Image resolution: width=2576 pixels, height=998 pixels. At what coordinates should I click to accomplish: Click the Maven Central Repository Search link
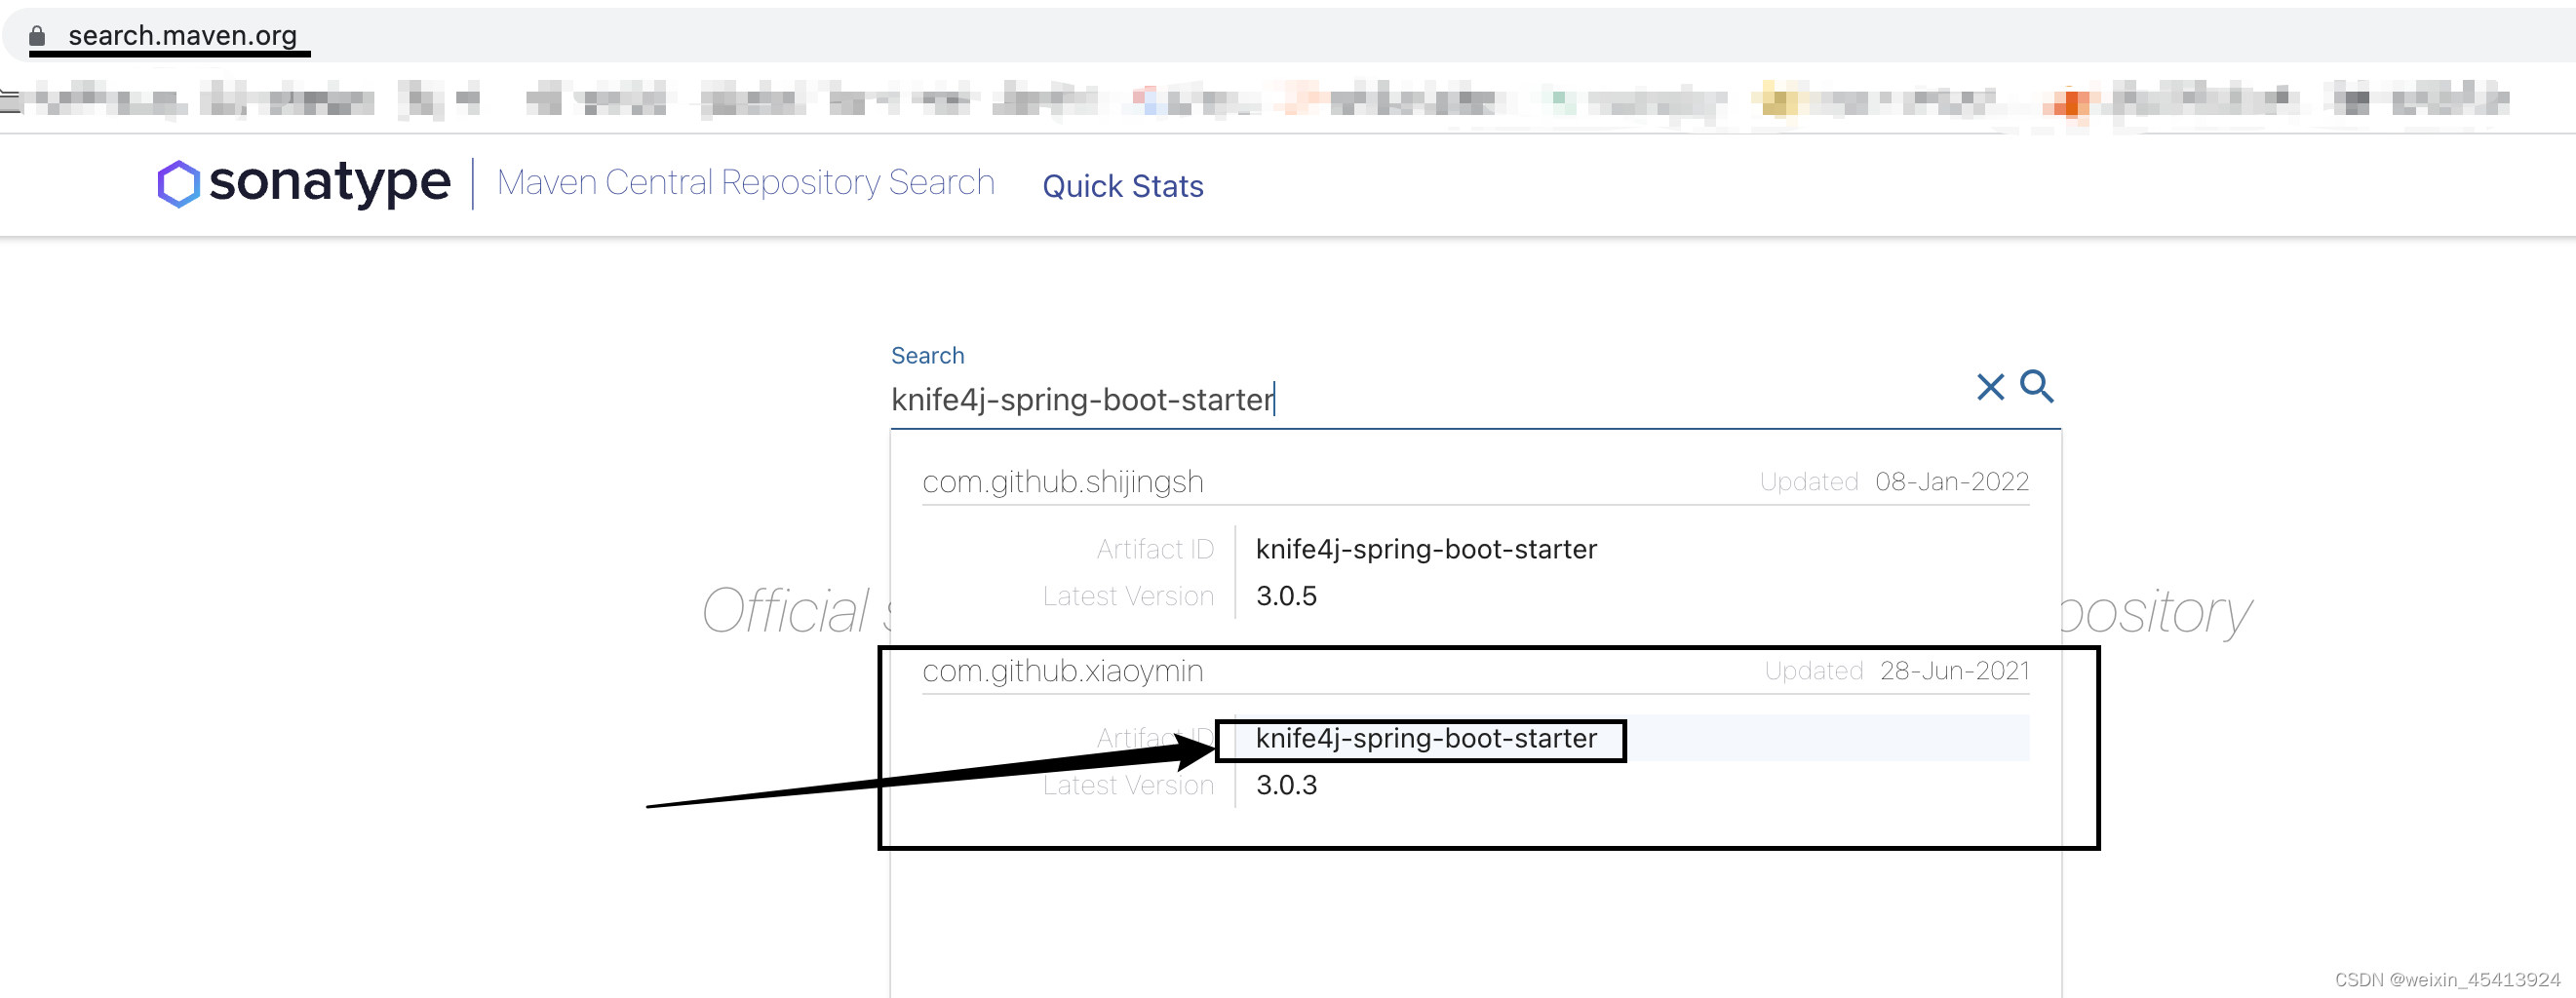[x=745, y=182]
